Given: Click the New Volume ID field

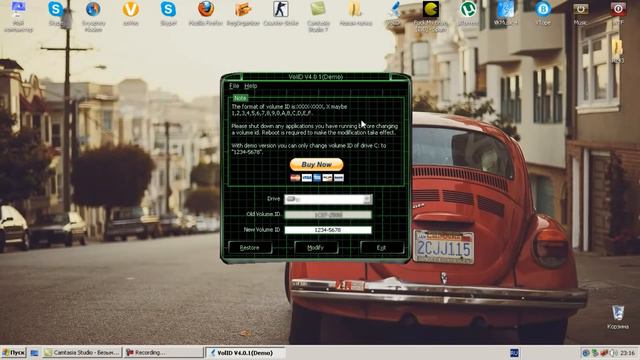Looking at the screenshot, I should tap(328, 230).
